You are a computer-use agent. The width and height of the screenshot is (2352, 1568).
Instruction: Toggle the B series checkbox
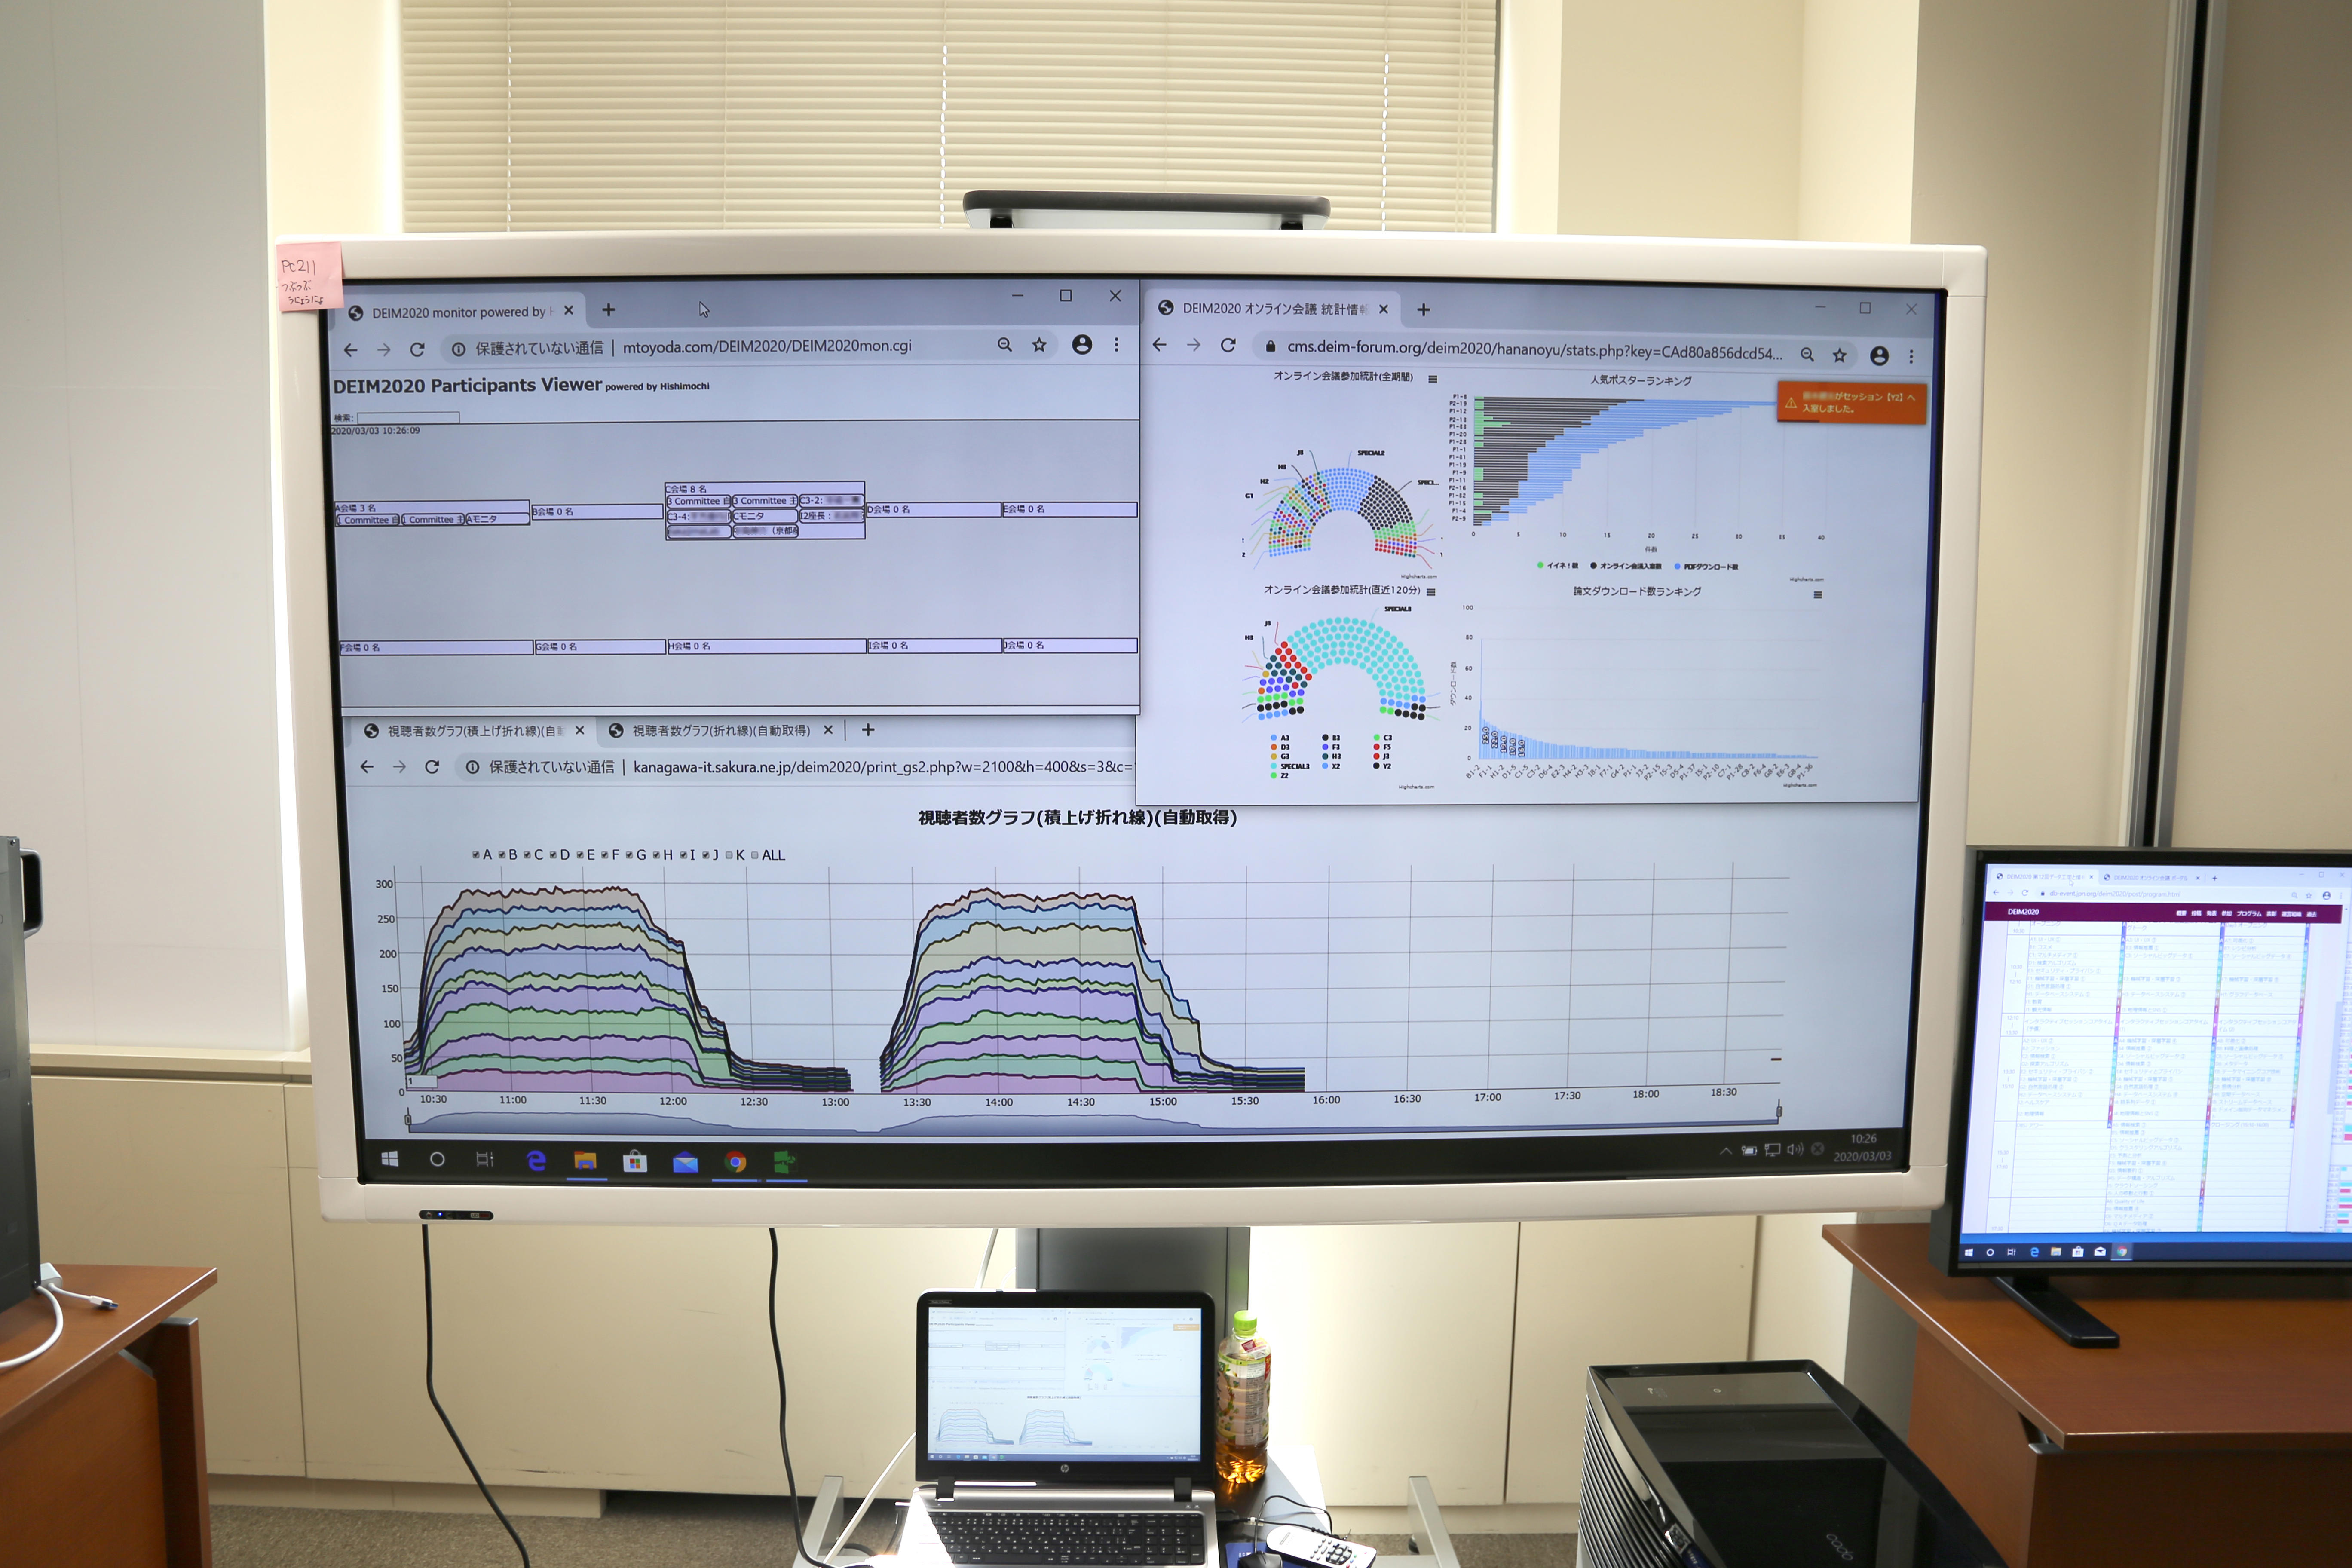coord(502,855)
